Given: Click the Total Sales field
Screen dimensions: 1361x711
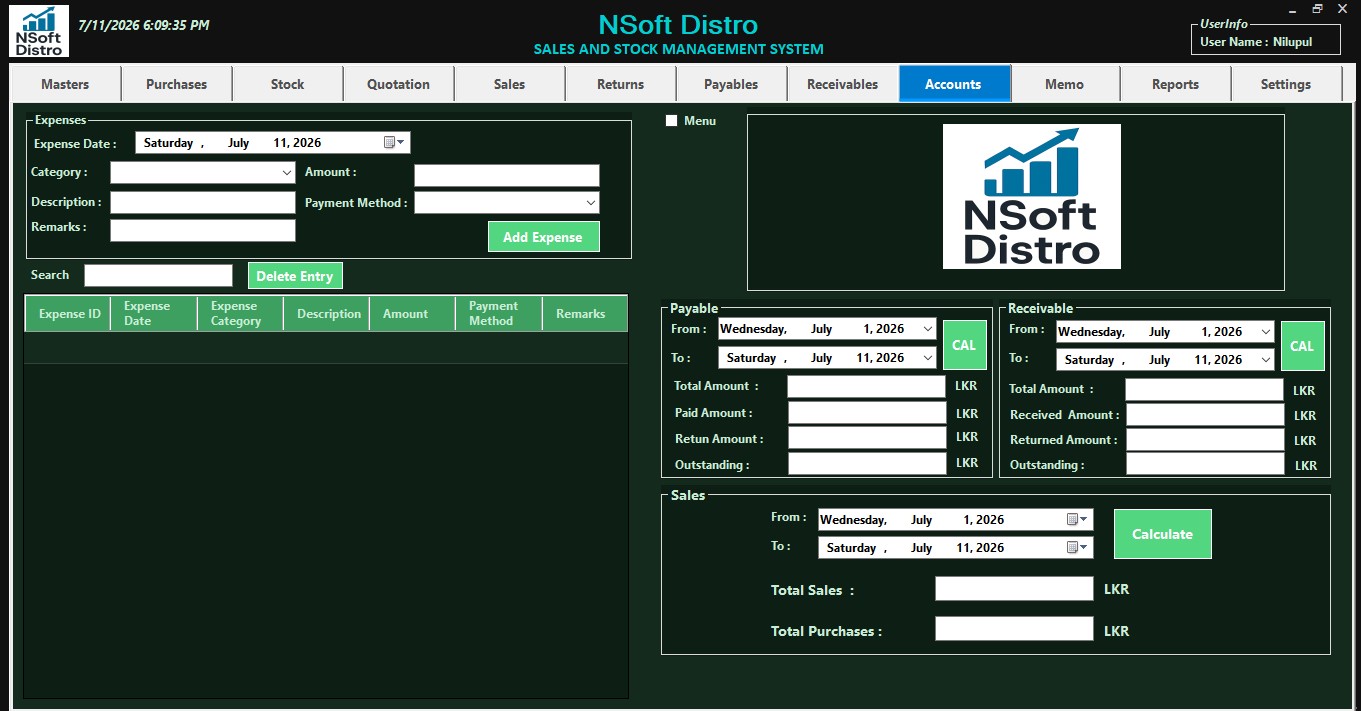Looking at the screenshot, I should [1014, 589].
